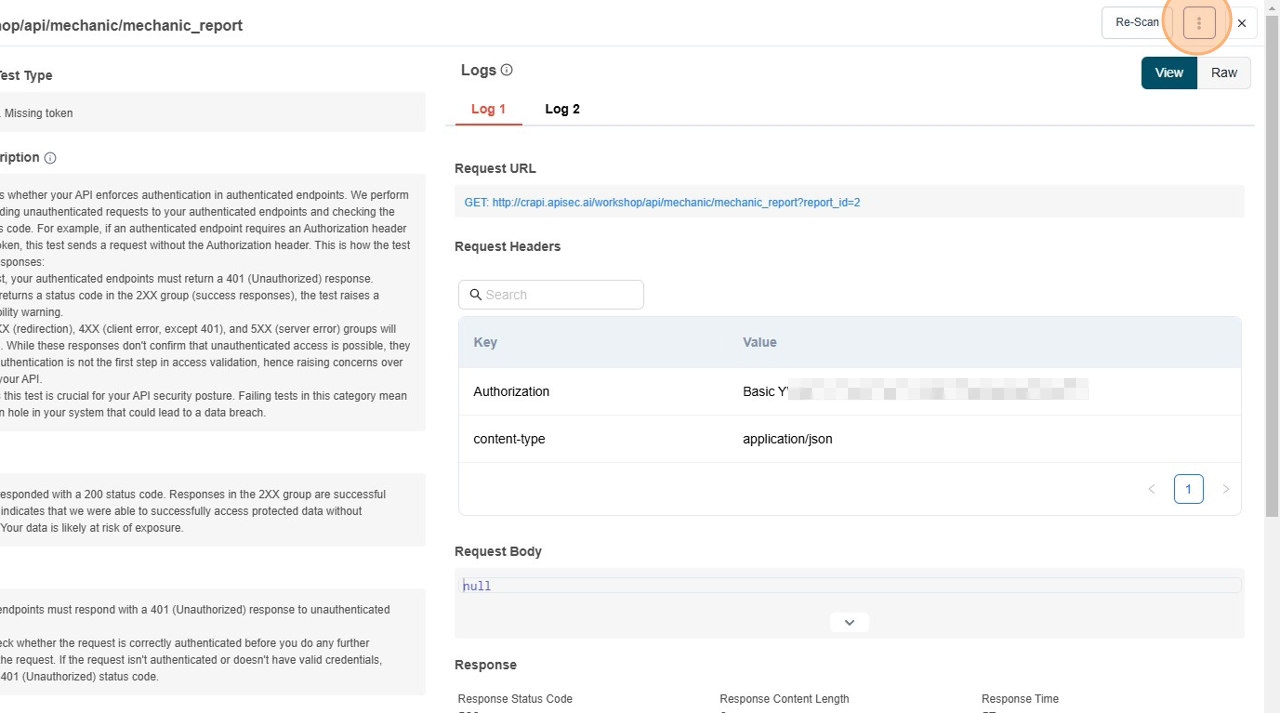Open the three-dot more options menu
This screenshot has height=713, width=1280.
[1198, 23]
